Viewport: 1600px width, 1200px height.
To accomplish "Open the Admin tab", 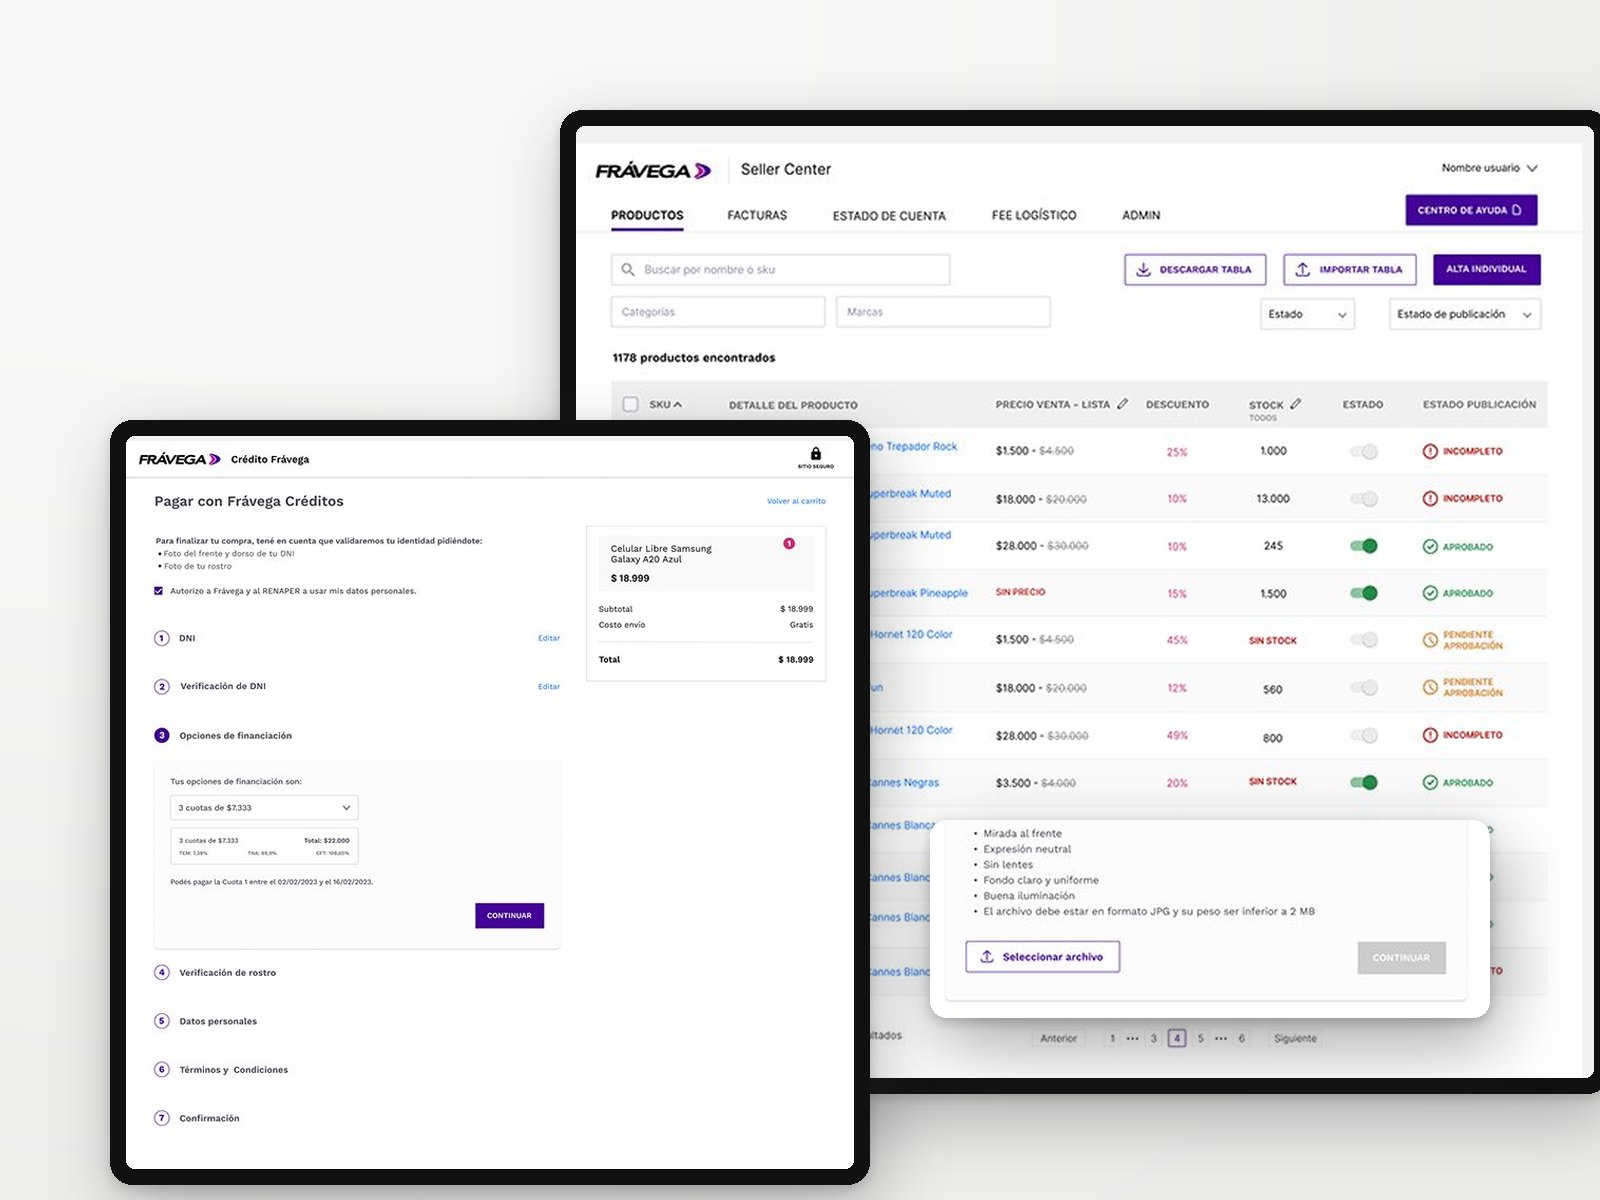I will [x=1141, y=215].
